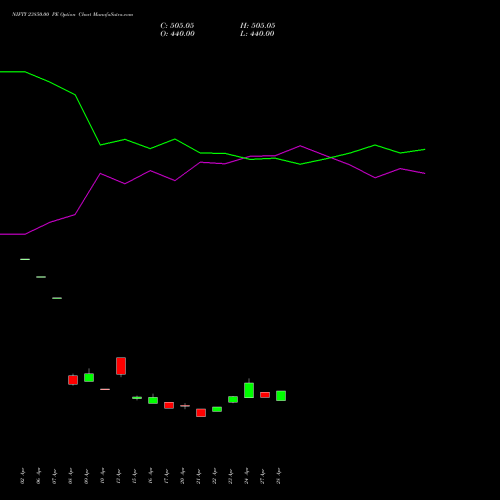Select the tall green 24 Apr candle
This screenshot has width=500, height=500.
[249, 390]
